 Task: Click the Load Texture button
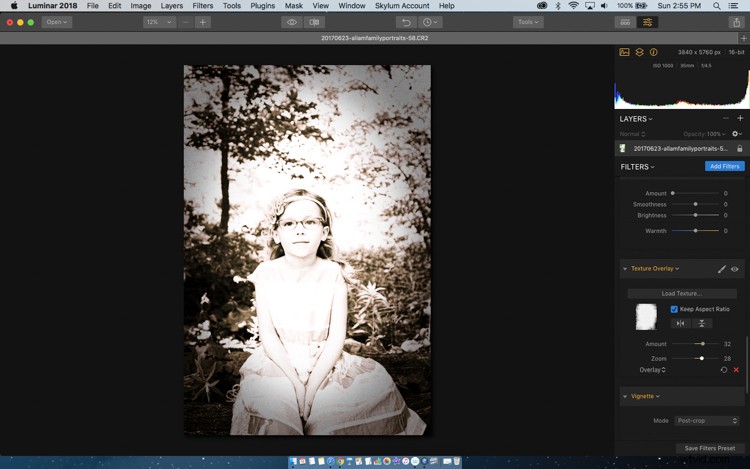682,294
